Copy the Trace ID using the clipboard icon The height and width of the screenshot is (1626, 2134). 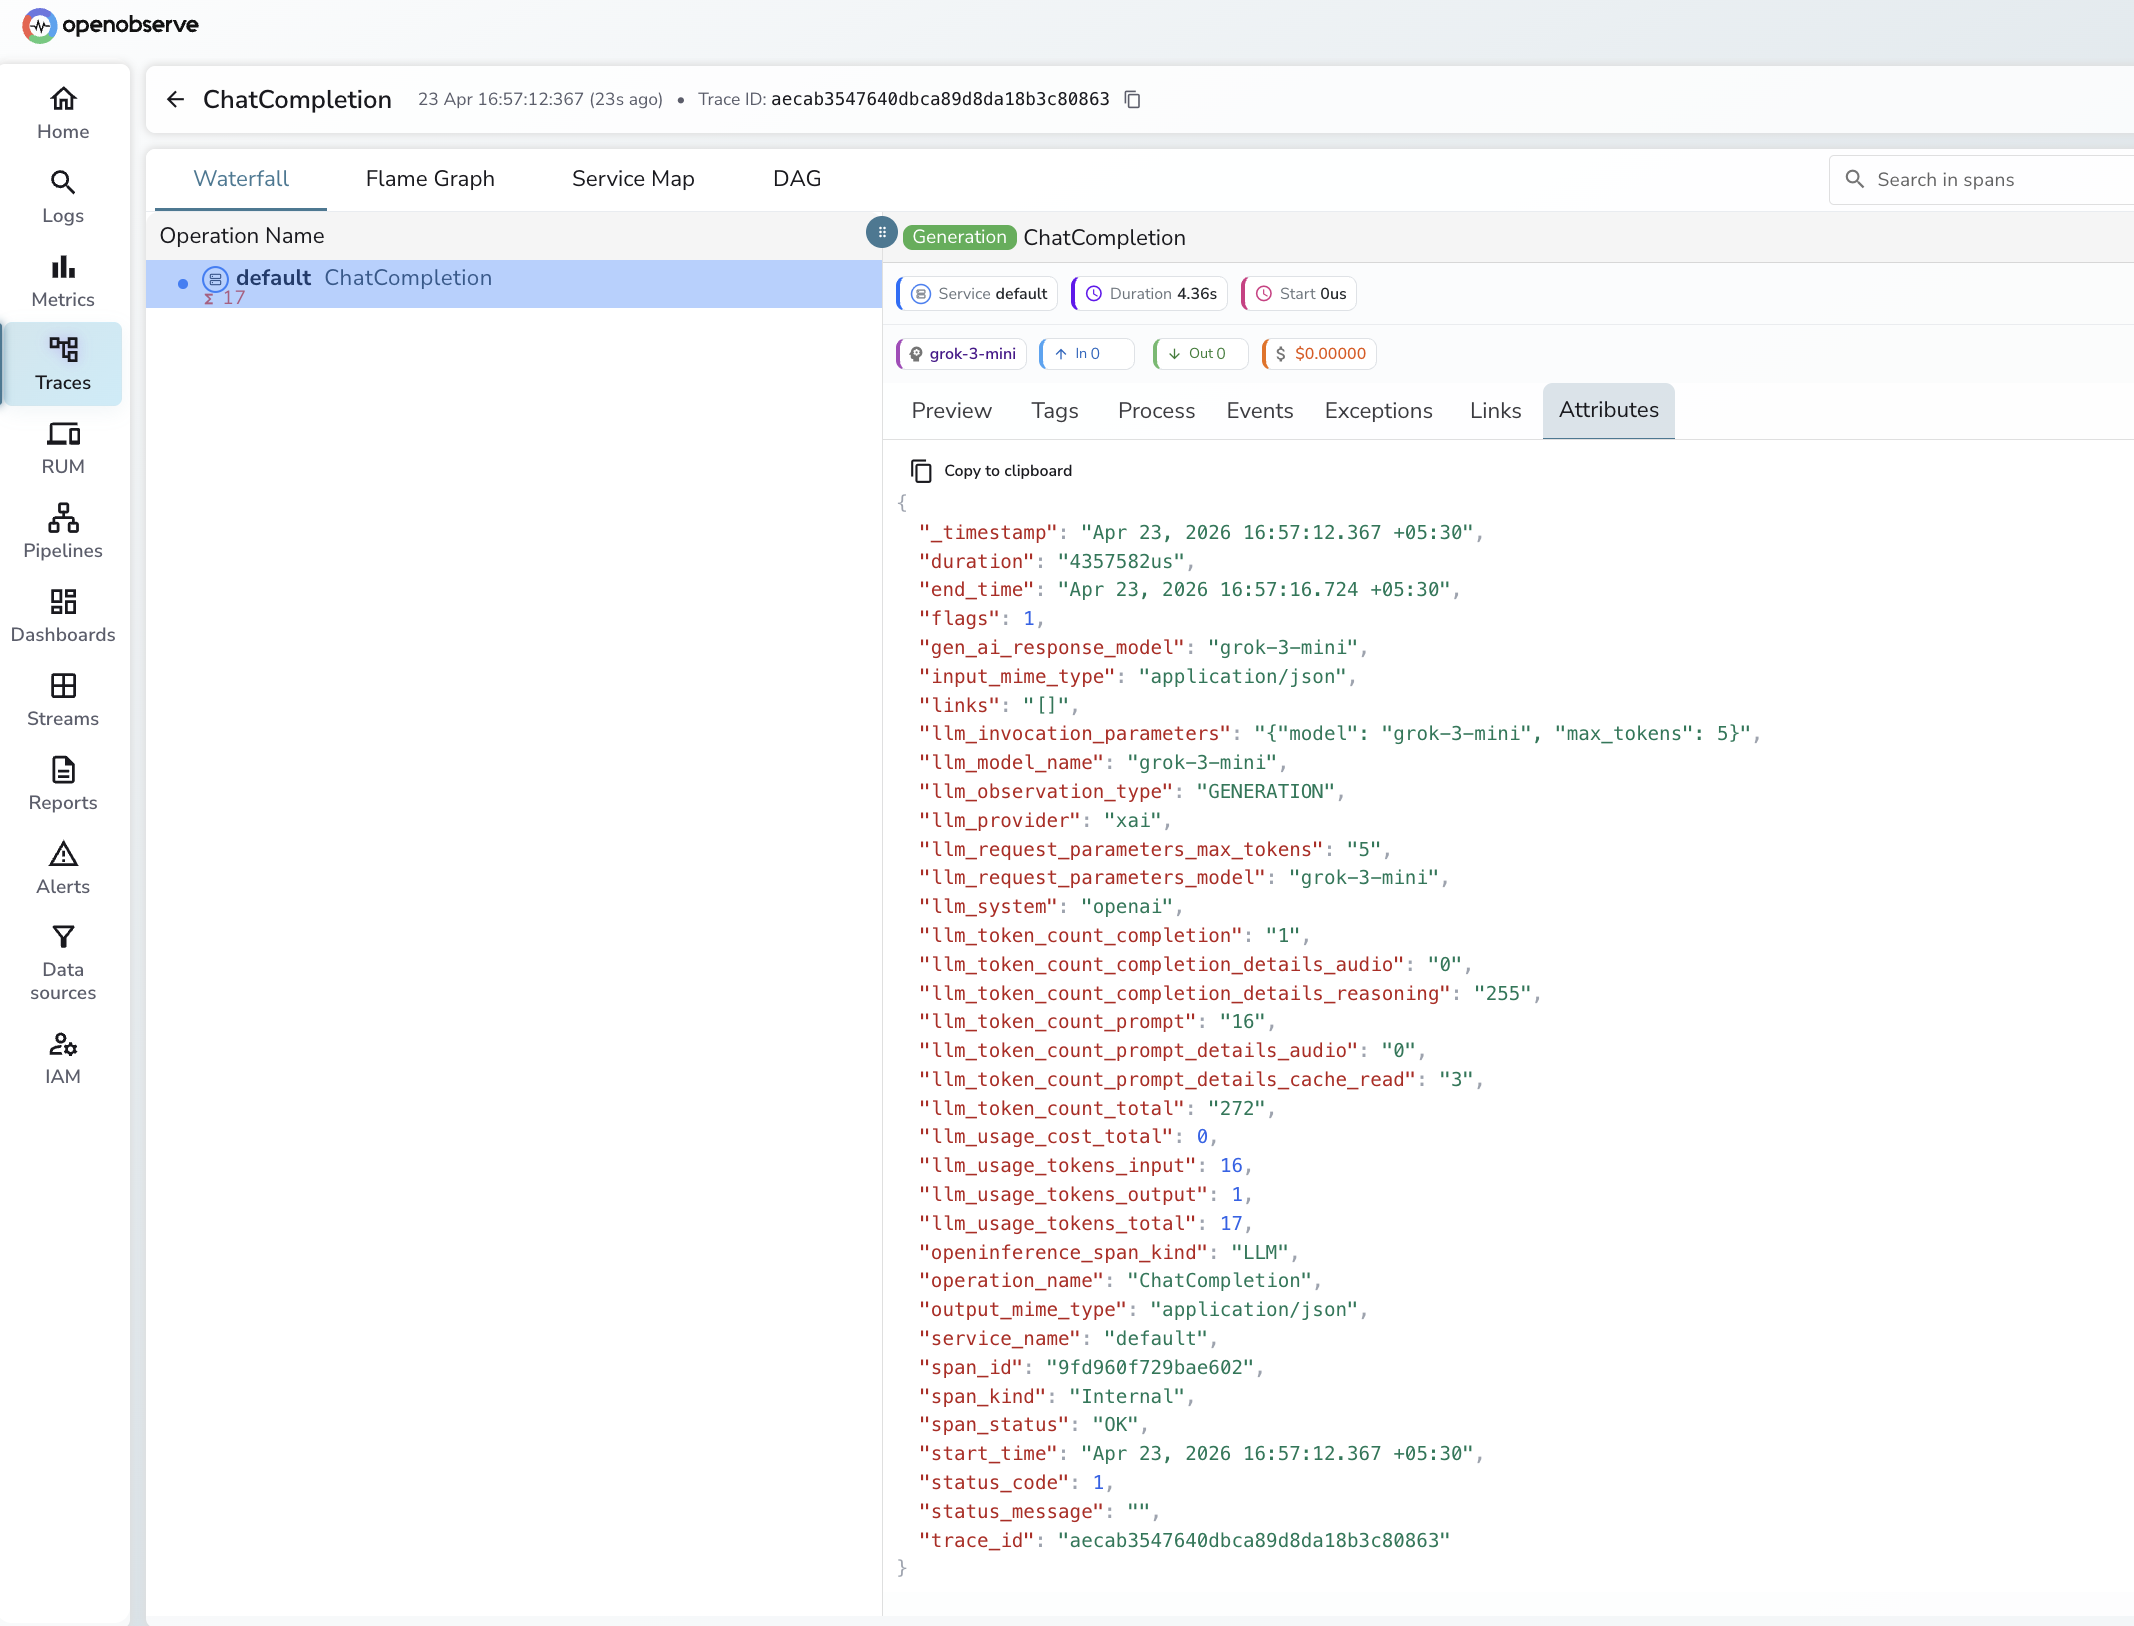pyautogui.click(x=1131, y=99)
